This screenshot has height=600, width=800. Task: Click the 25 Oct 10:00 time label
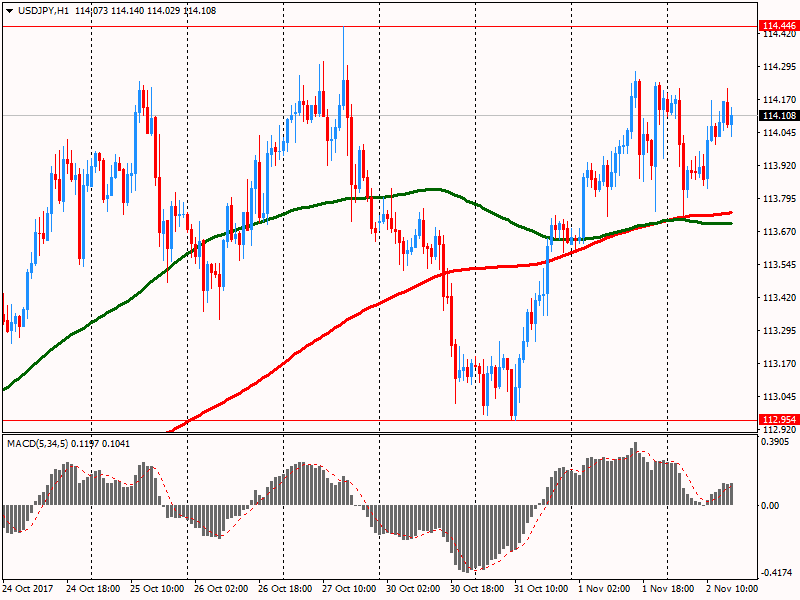[x=157, y=589]
